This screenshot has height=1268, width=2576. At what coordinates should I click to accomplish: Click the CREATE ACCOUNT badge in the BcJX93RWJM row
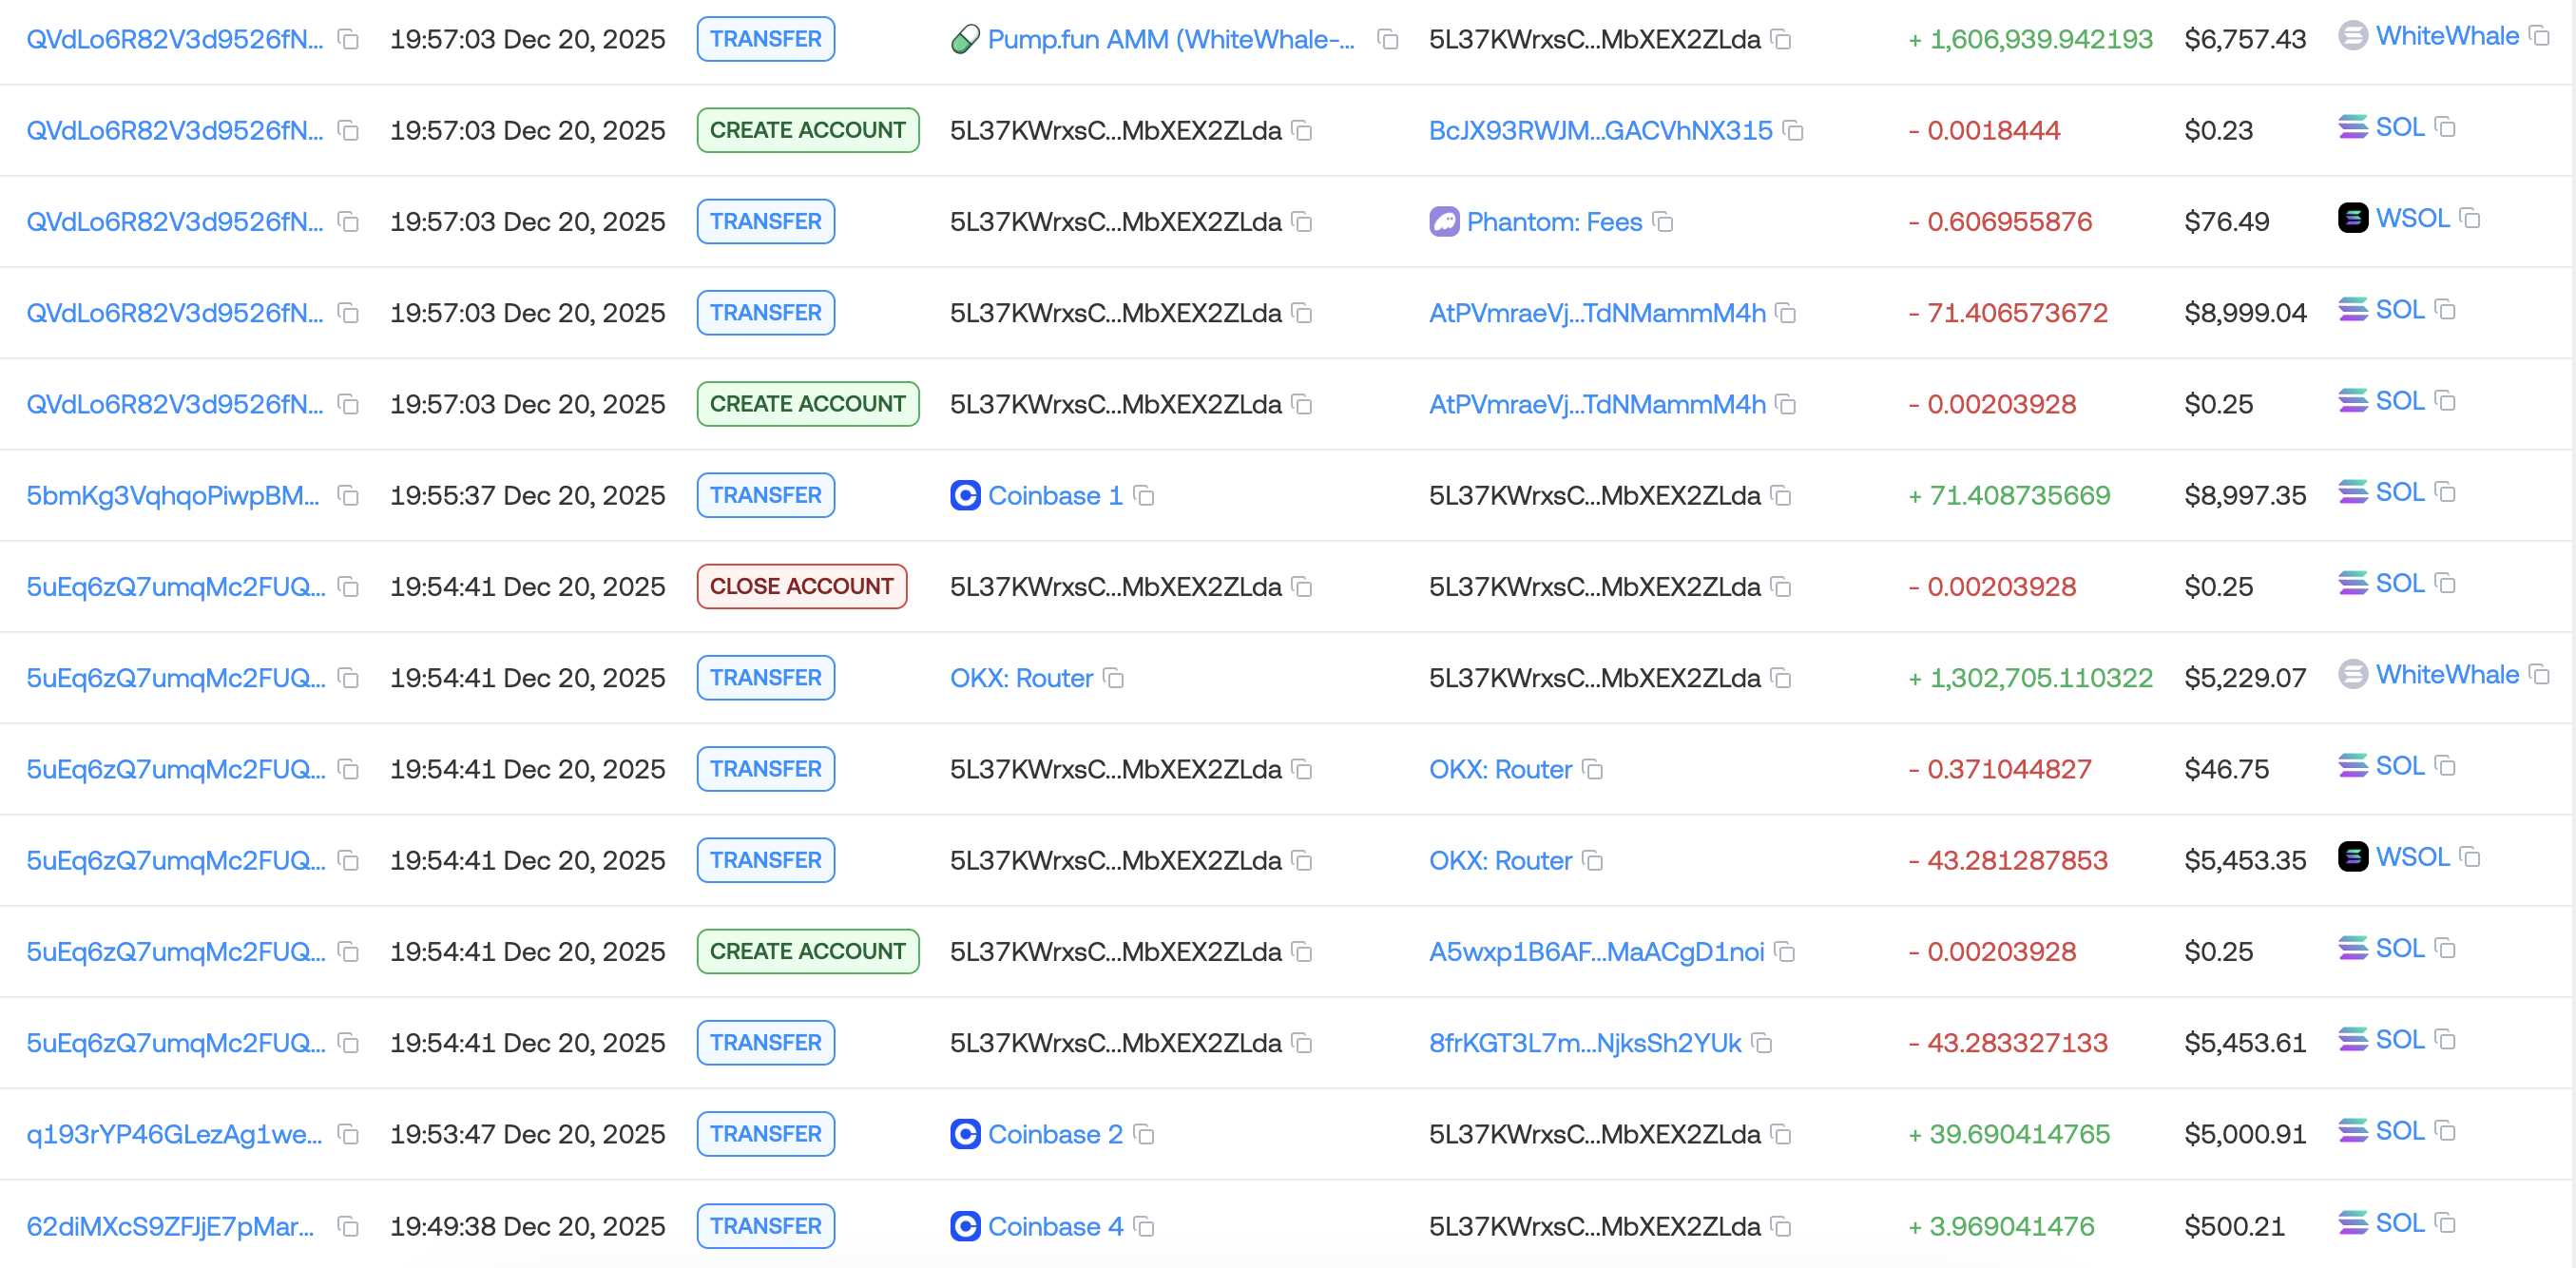(x=807, y=130)
